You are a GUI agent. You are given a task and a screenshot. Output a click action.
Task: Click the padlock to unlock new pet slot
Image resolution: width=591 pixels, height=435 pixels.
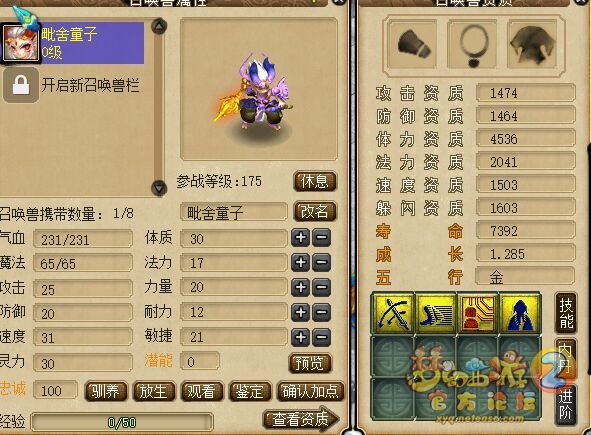click(21, 85)
